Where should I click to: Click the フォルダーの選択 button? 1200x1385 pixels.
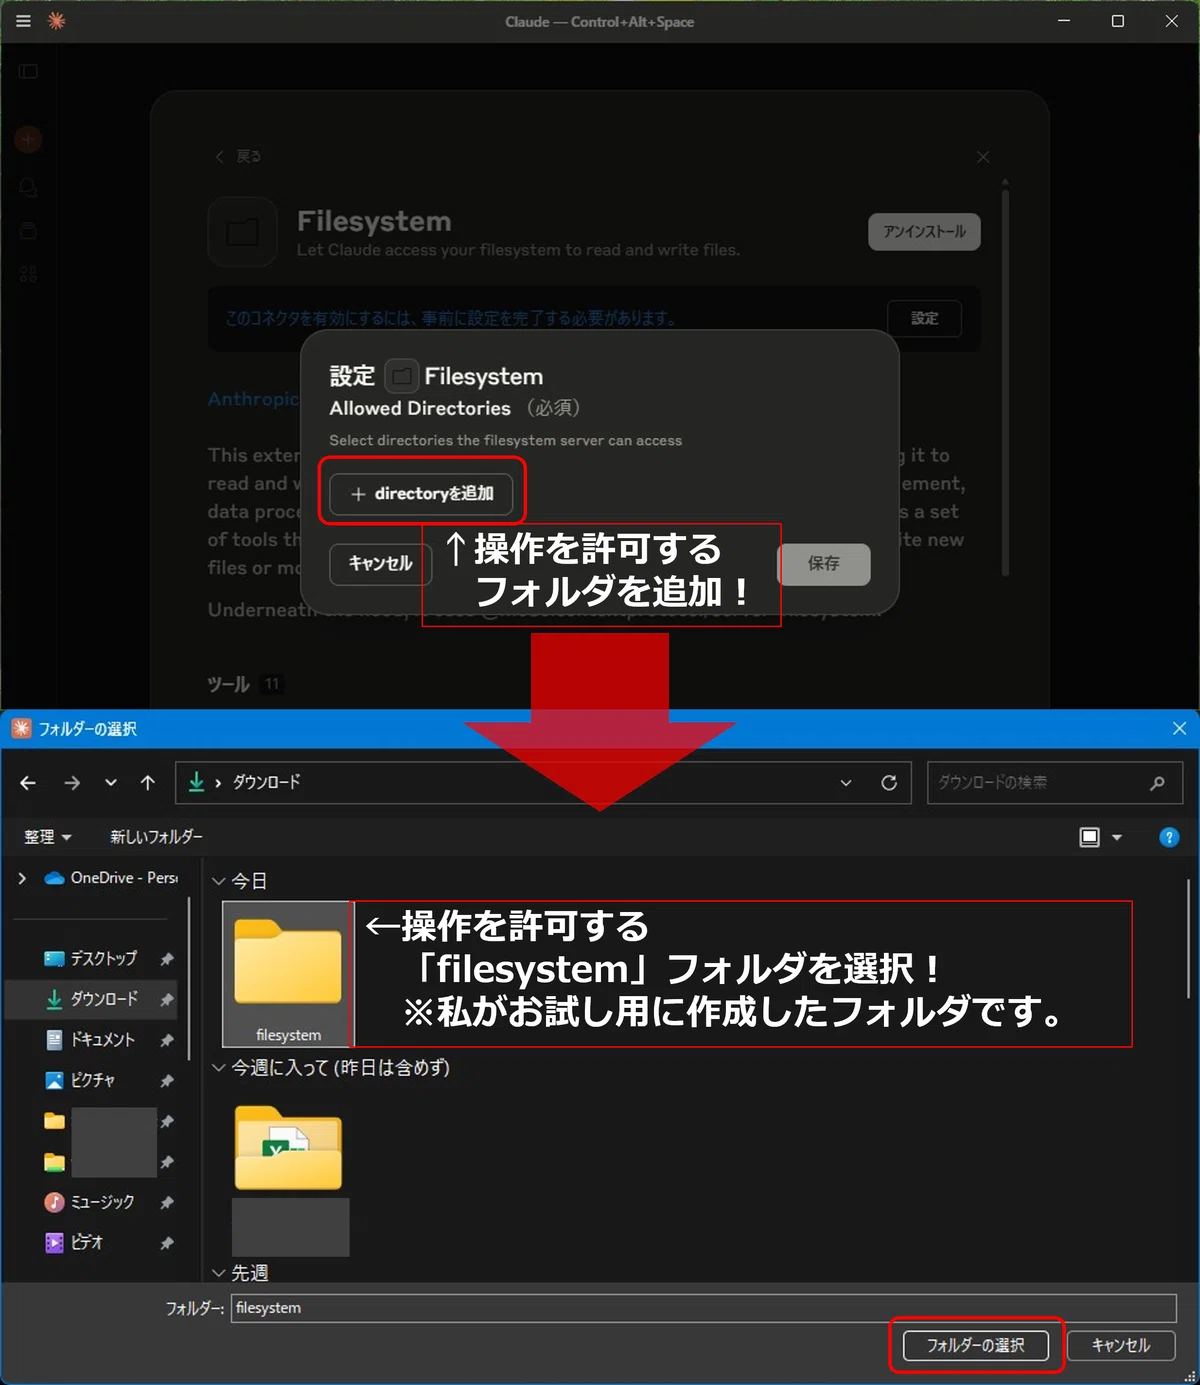[x=976, y=1345]
